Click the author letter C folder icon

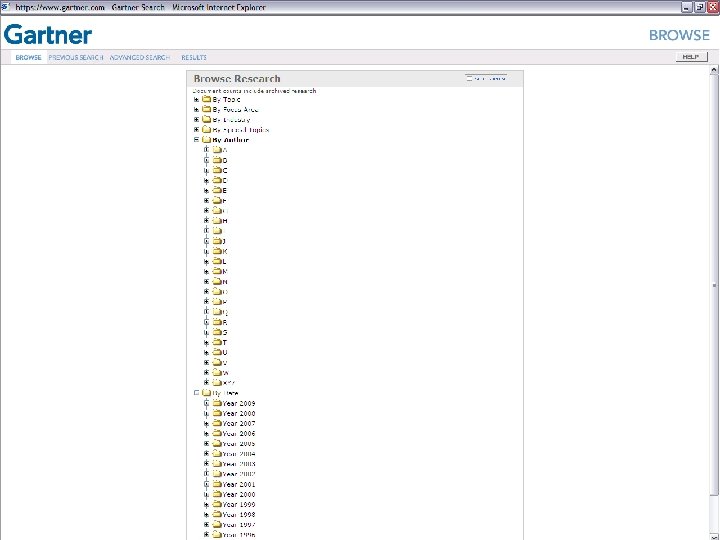pos(217,170)
